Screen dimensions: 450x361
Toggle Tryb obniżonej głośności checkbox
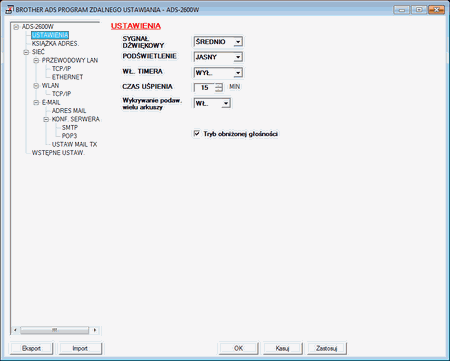click(x=197, y=134)
